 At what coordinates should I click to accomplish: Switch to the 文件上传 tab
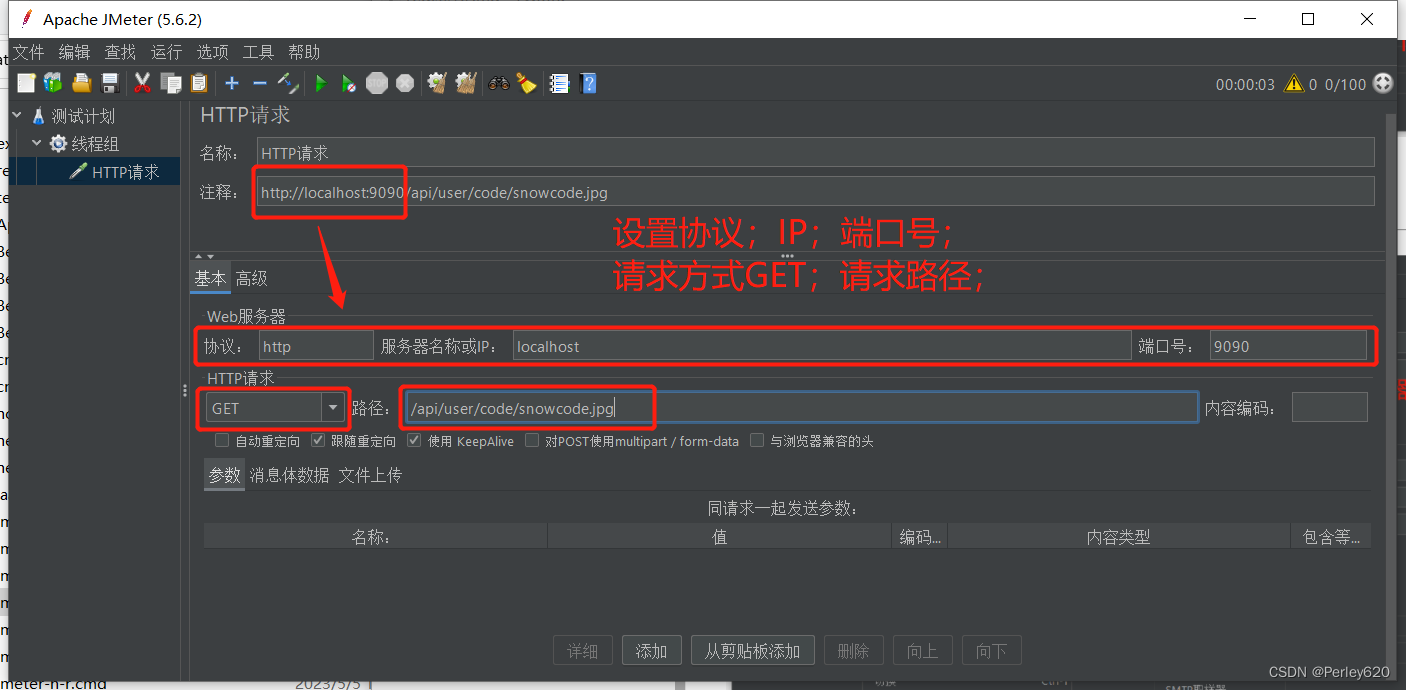coord(370,475)
